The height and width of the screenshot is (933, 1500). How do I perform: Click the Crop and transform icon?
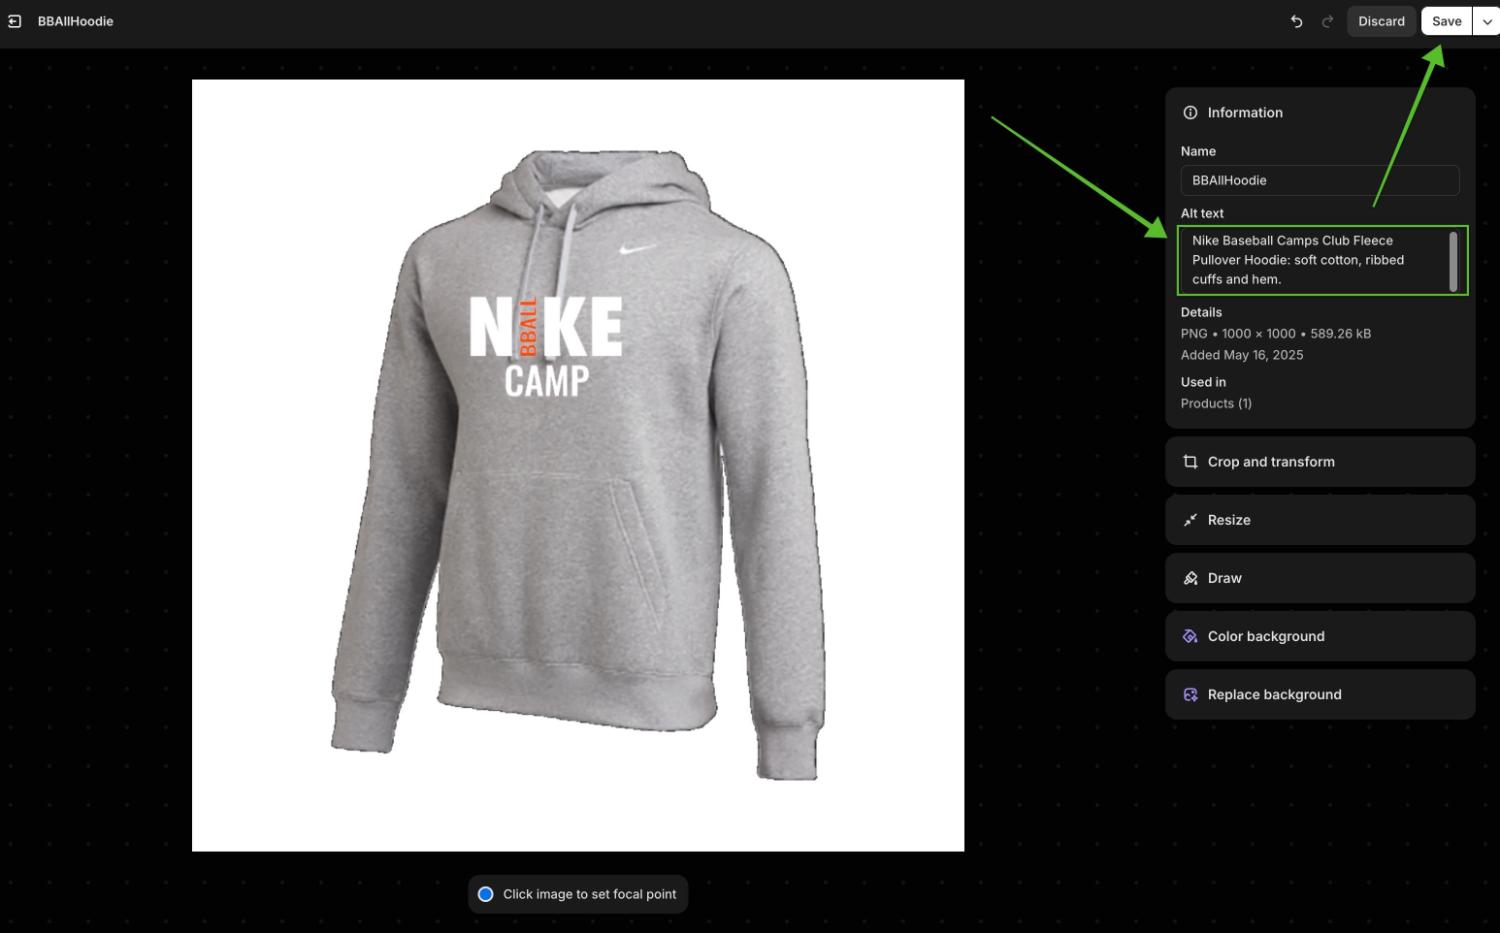click(1190, 462)
